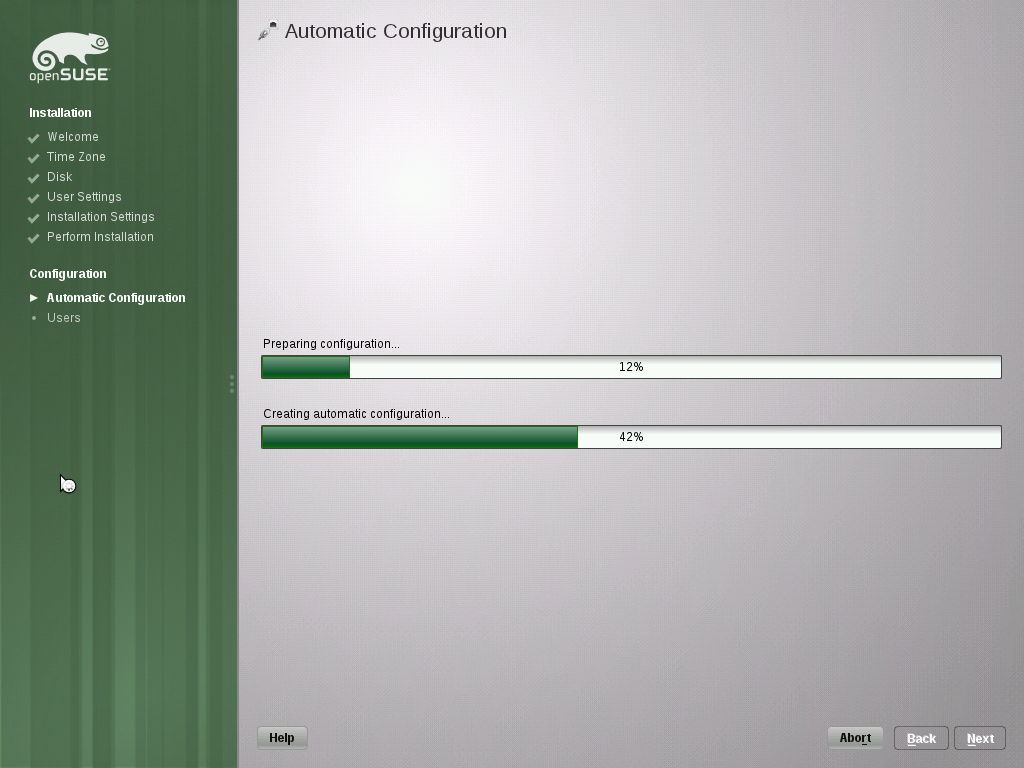Select the Welcome step in sidebar
The height and width of the screenshot is (768, 1024).
coord(72,137)
